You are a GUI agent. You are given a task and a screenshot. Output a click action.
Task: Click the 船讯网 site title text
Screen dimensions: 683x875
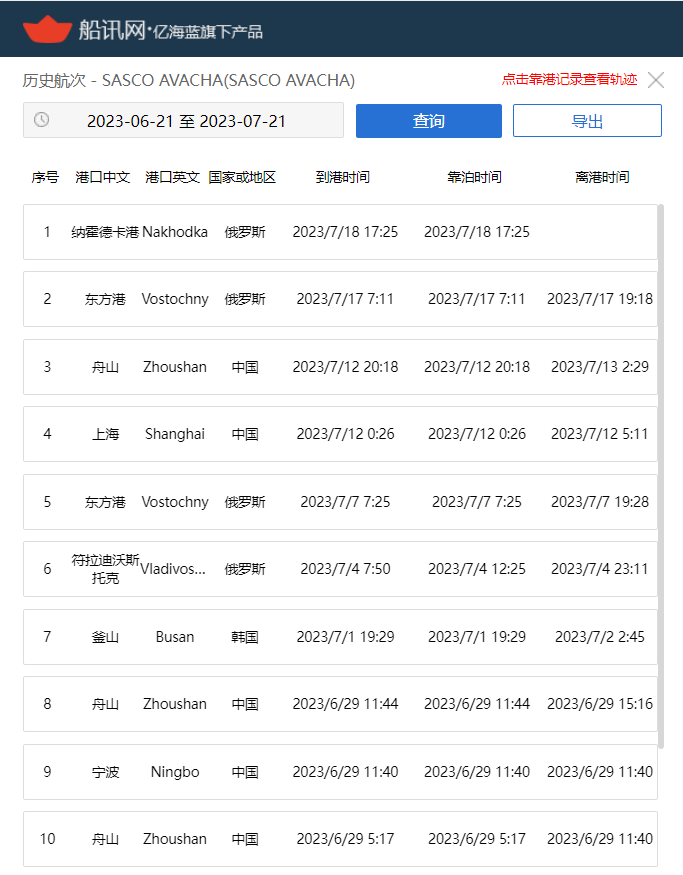(112, 30)
